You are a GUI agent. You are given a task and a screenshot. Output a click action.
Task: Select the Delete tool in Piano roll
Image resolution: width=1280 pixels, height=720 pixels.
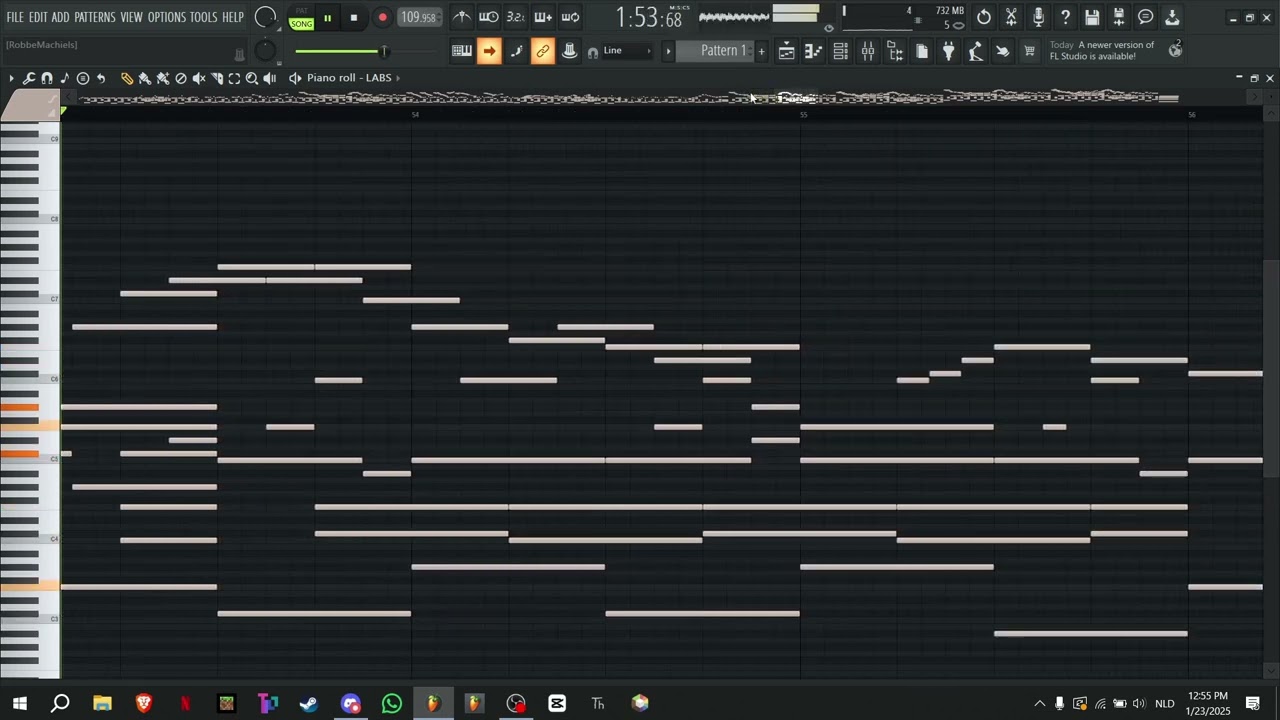click(181, 78)
